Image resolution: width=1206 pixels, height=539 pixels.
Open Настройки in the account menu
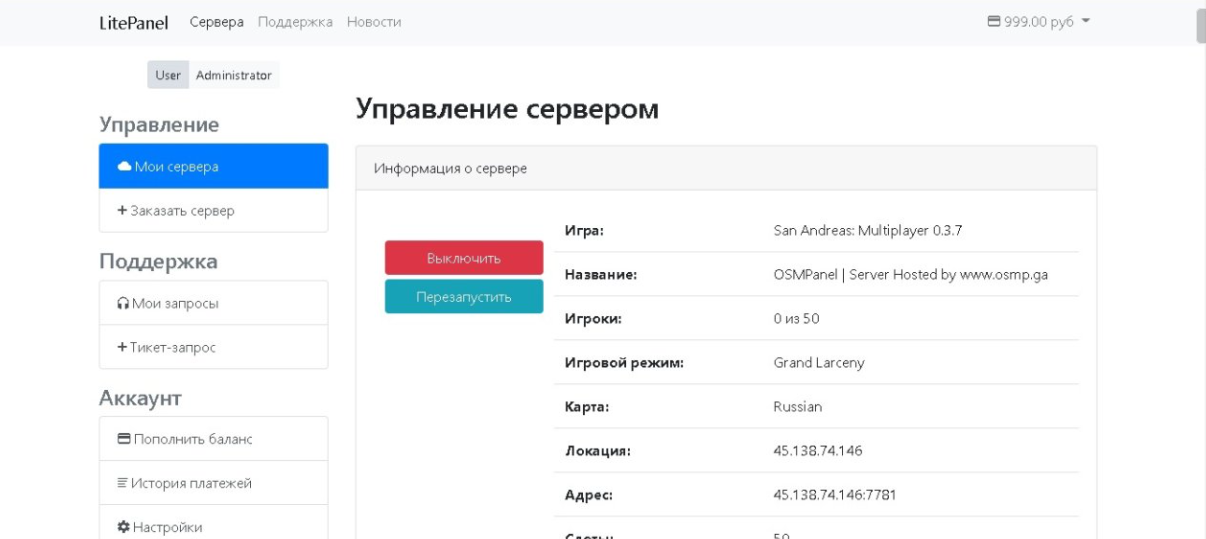click(x=213, y=522)
